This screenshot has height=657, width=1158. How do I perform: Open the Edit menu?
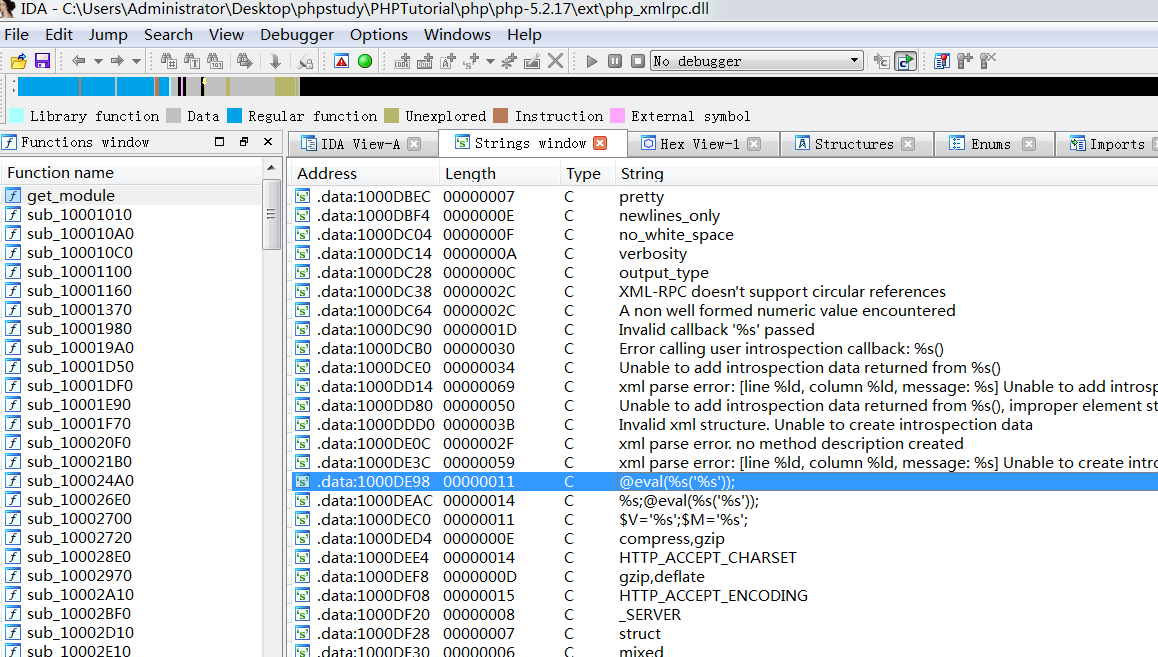pyautogui.click(x=58, y=35)
